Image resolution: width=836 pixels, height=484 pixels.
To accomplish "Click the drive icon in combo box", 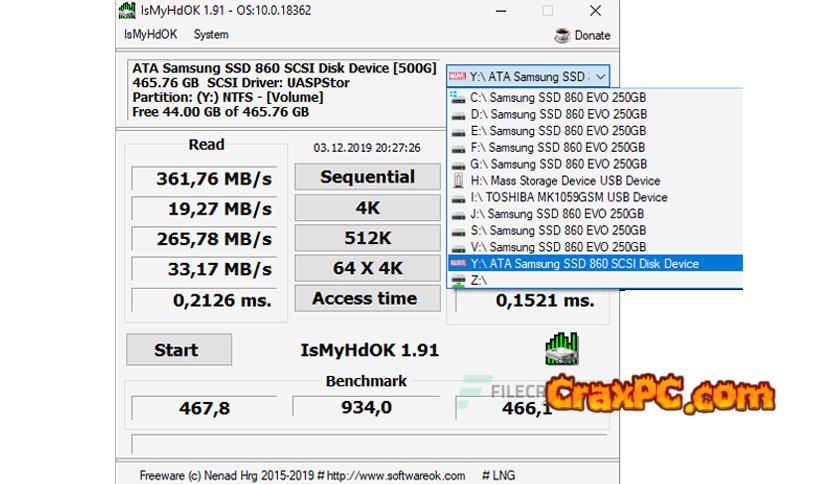I will 457,76.
